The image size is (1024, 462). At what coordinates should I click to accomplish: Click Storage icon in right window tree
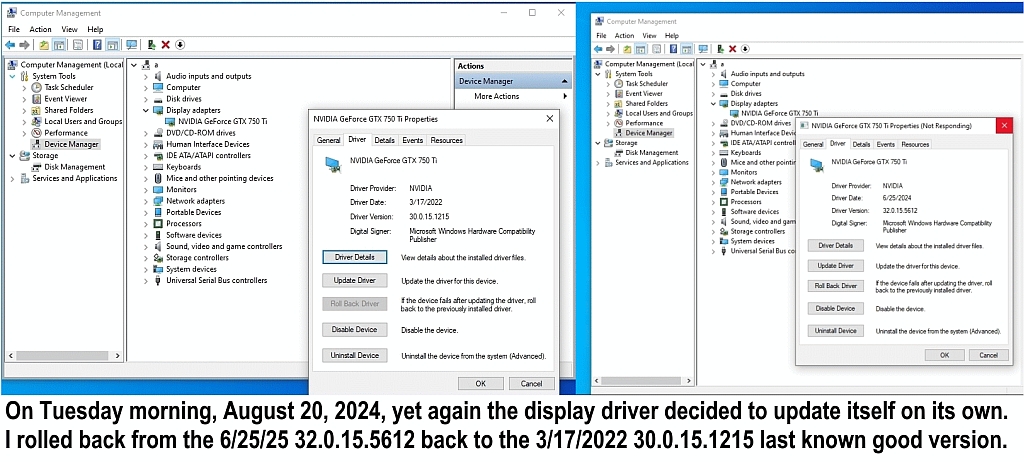608,142
